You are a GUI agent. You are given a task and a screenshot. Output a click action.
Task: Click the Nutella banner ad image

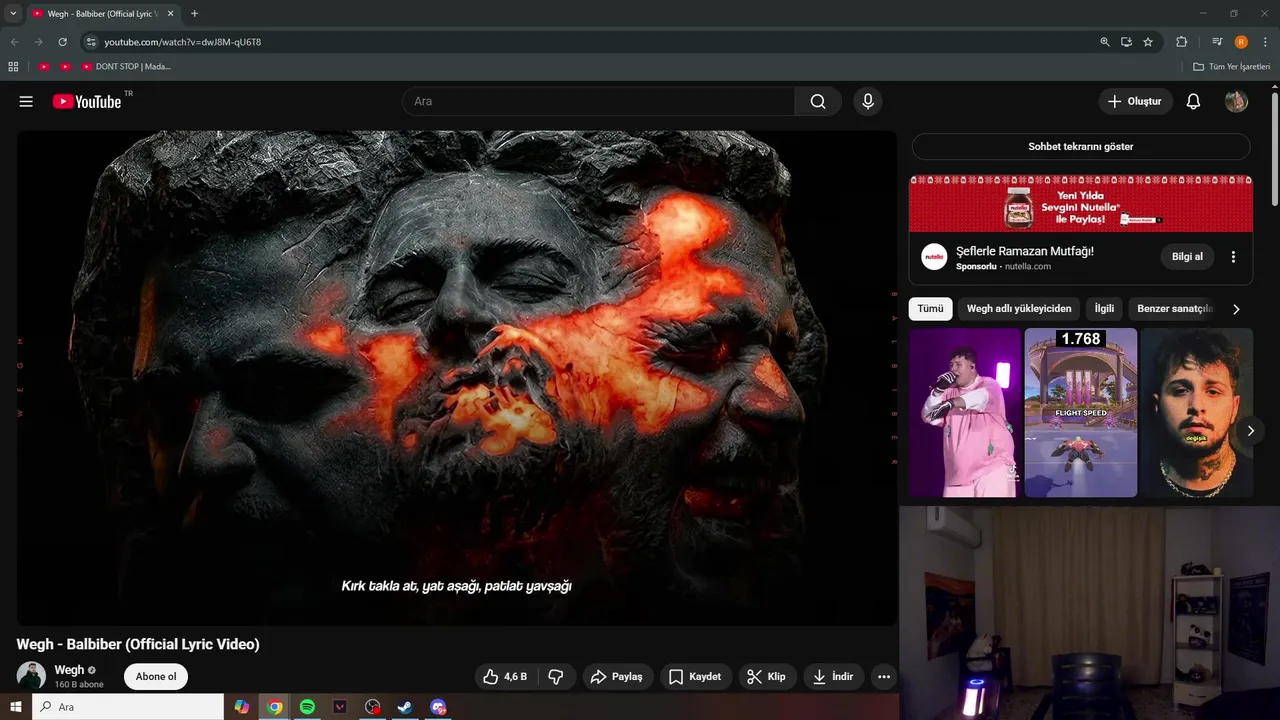coord(1081,204)
